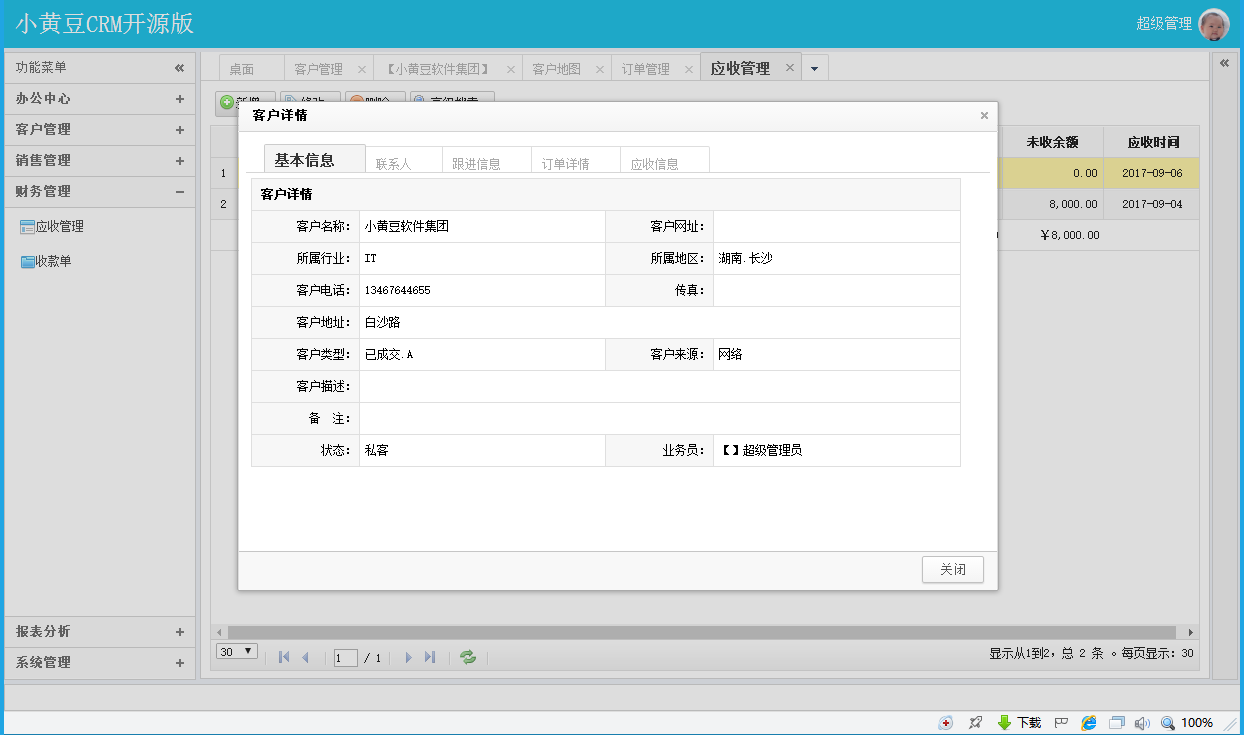The height and width of the screenshot is (735, 1244).
Task: Open the tab list dropdown arrow
Action: tap(814, 68)
